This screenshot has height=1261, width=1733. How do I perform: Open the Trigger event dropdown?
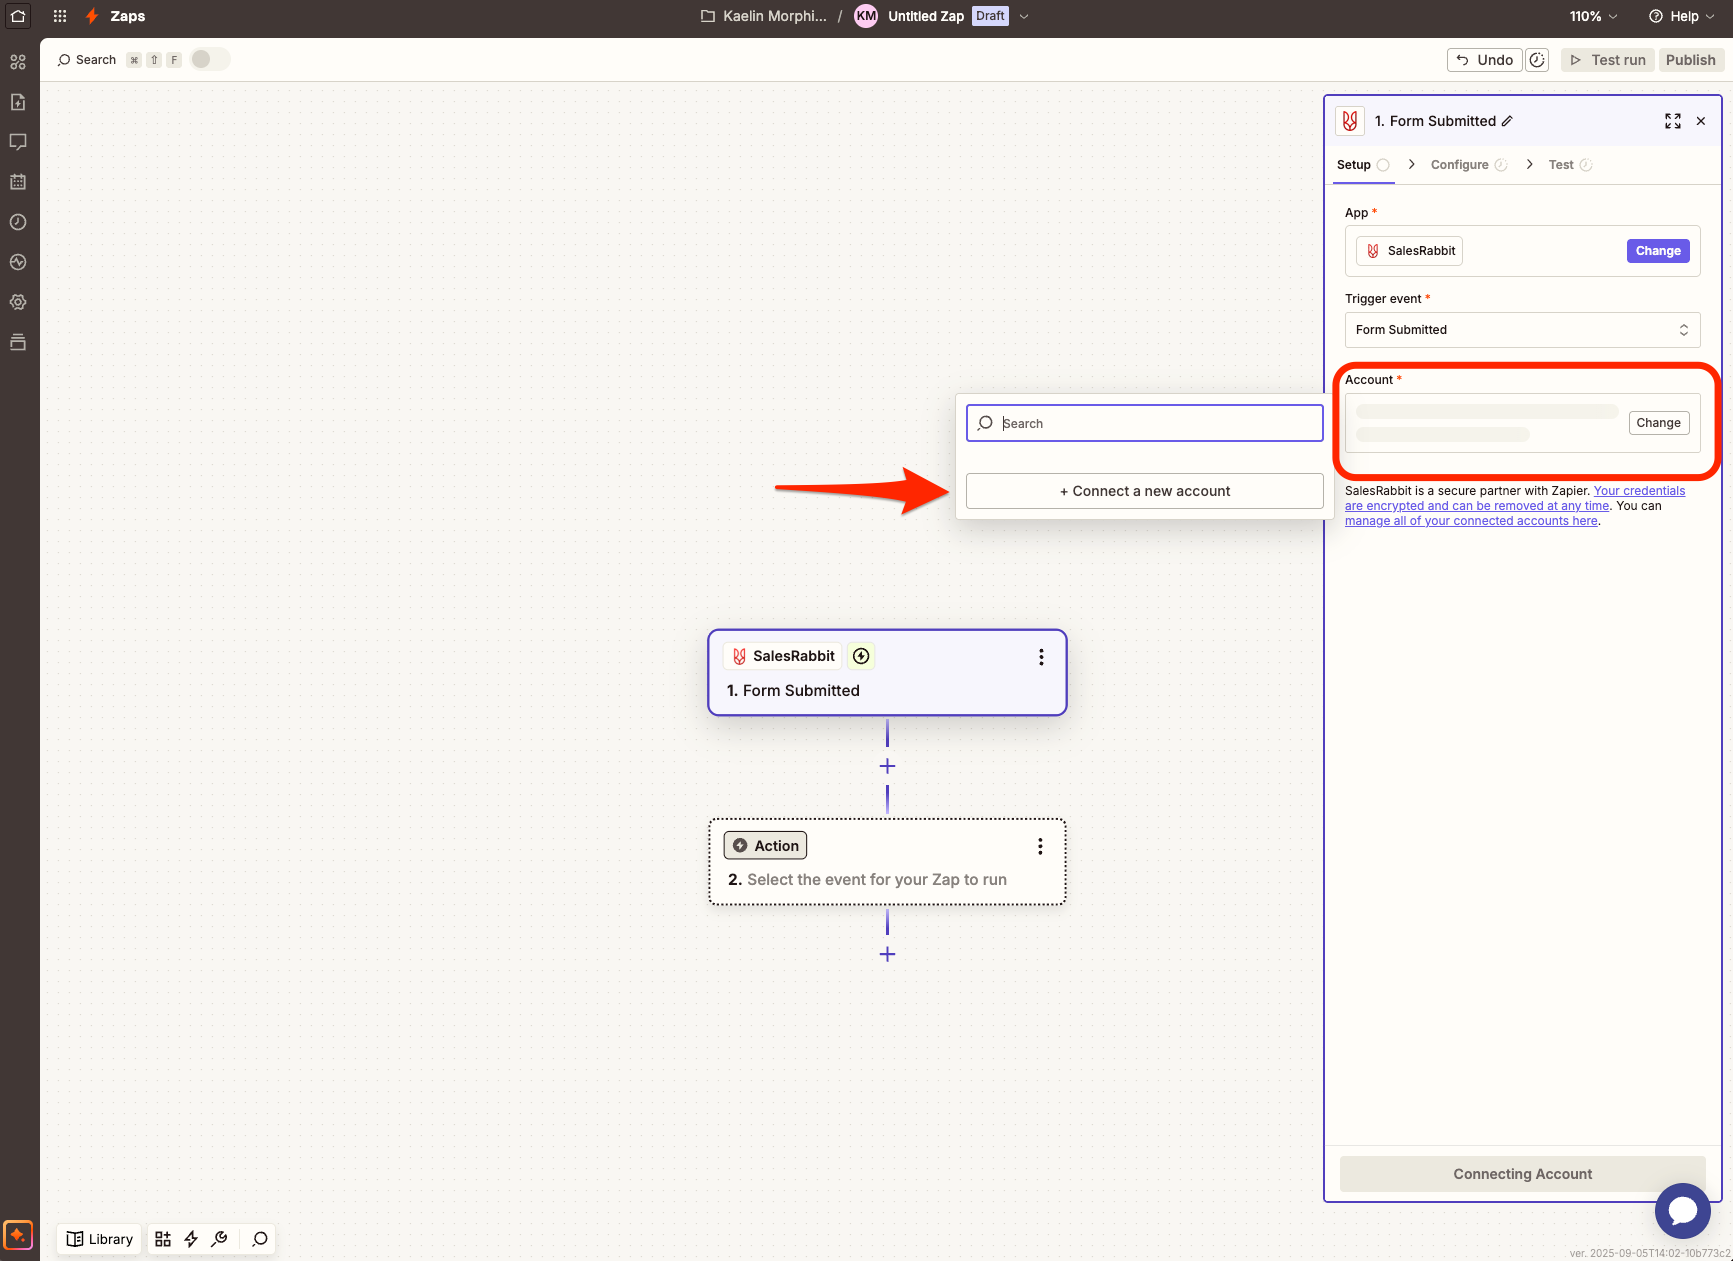coord(1521,329)
